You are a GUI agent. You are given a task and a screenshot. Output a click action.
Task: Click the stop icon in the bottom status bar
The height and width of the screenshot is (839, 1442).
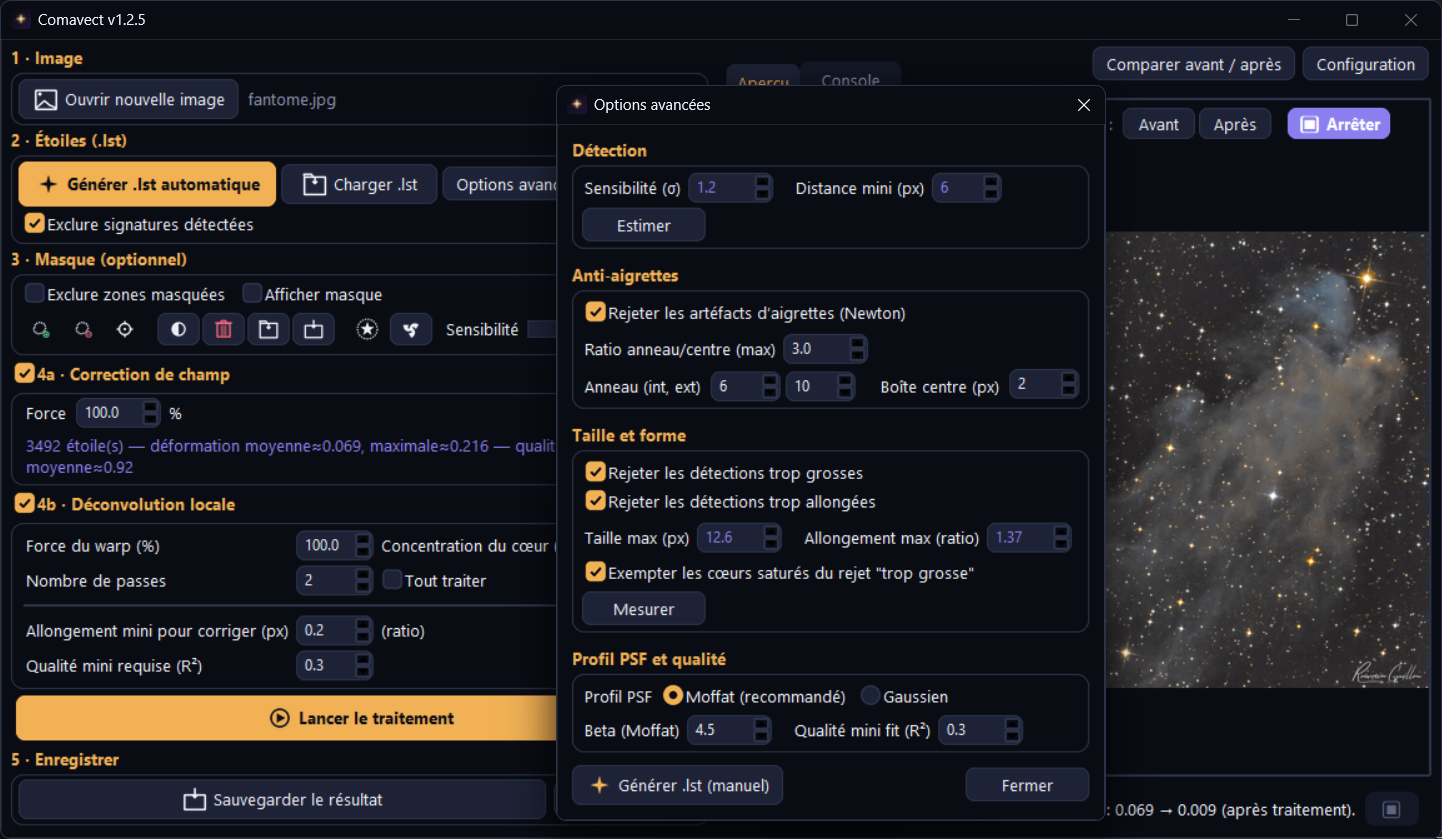pyautogui.click(x=1391, y=809)
